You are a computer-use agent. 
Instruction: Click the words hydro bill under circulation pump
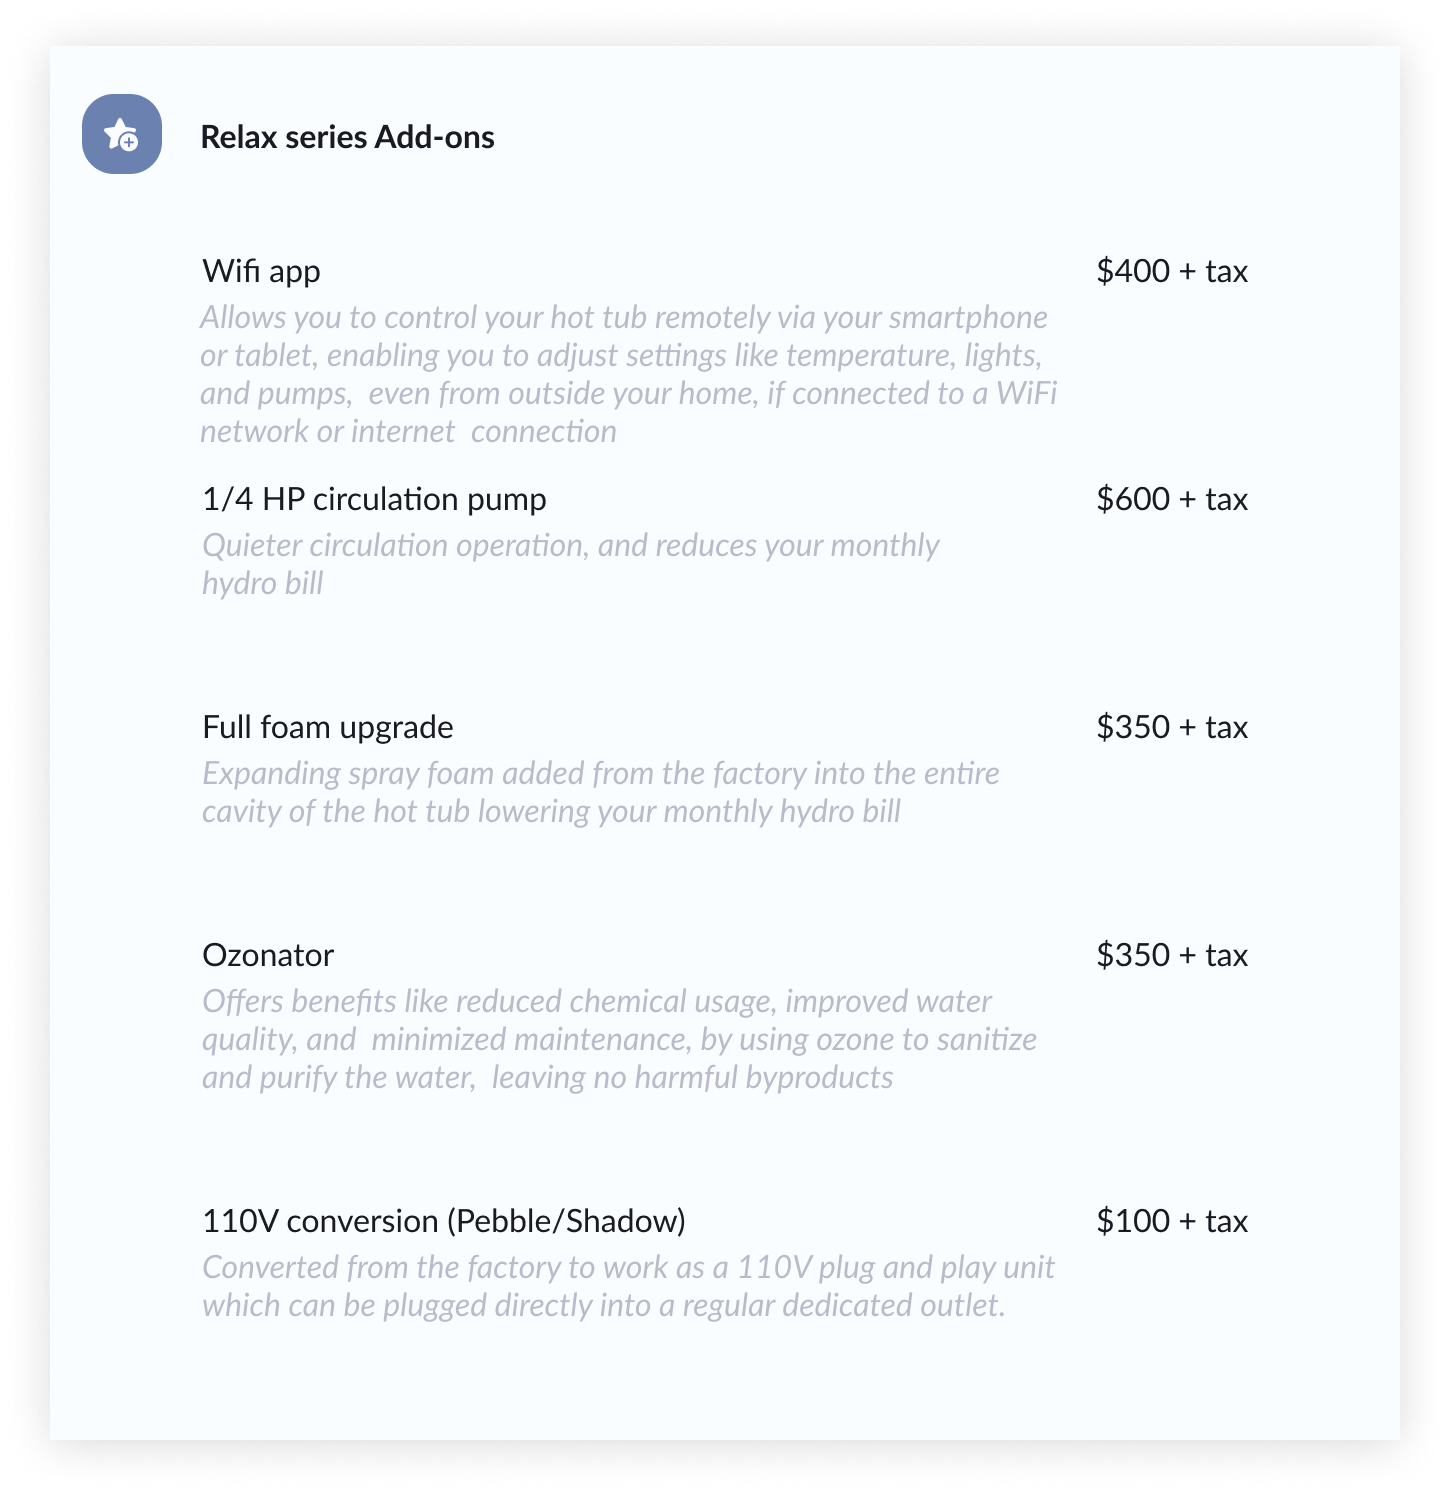[262, 584]
